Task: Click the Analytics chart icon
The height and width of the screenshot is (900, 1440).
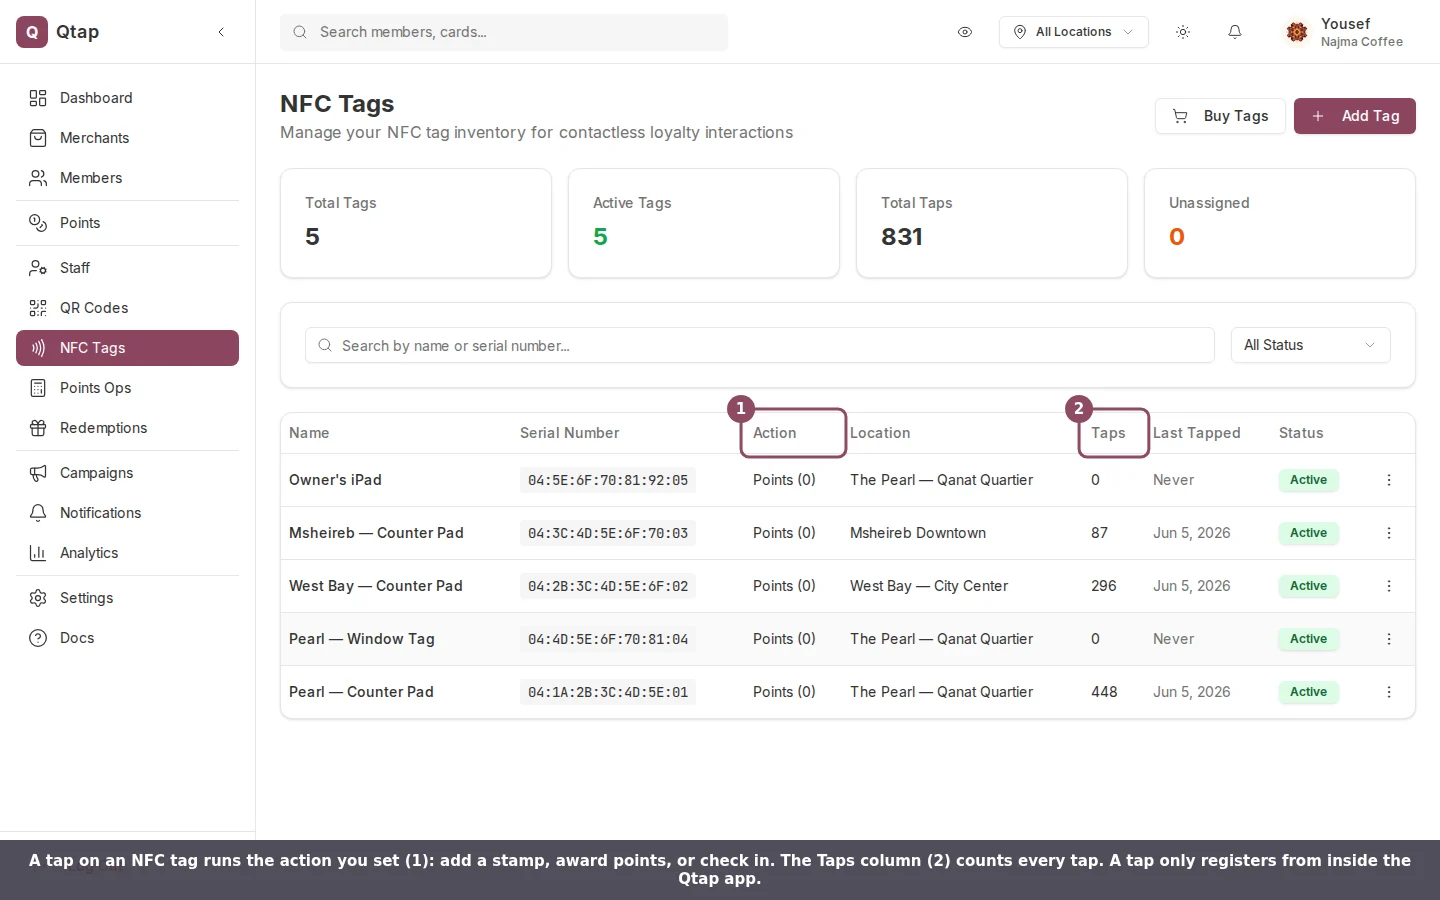Action: point(38,553)
